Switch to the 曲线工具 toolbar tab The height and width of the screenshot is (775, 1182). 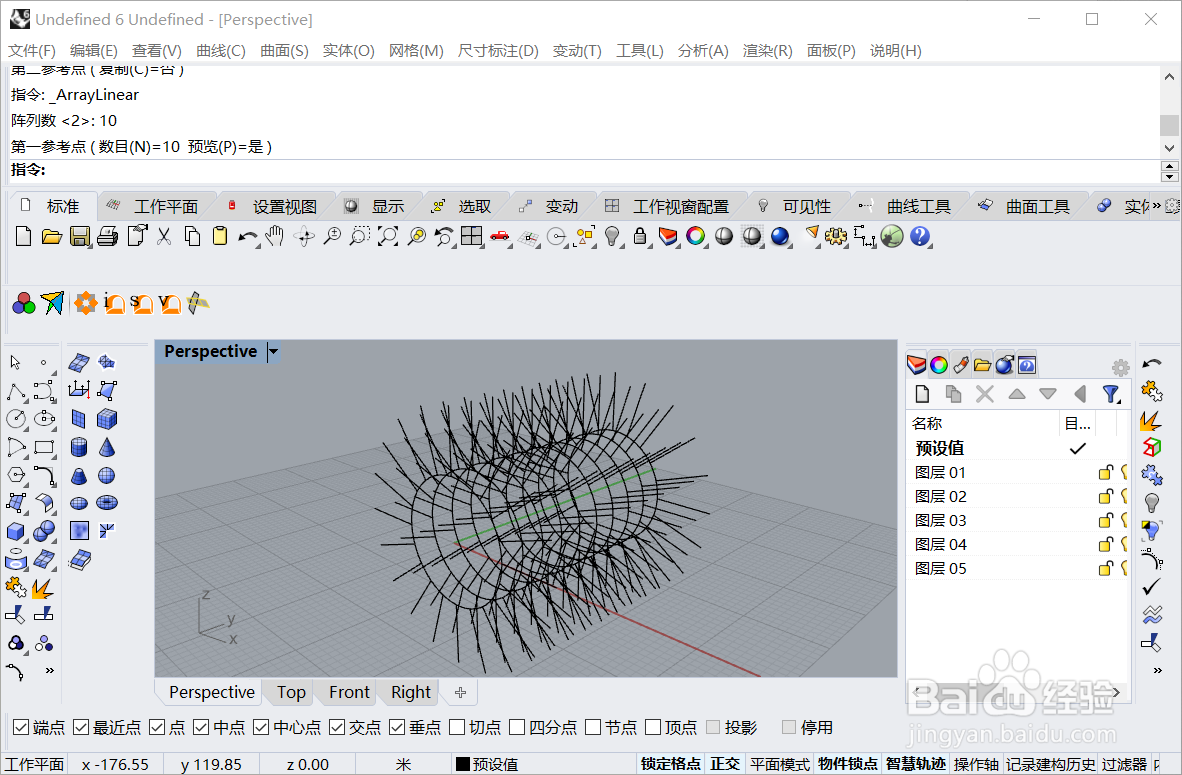pyautogui.click(x=908, y=206)
